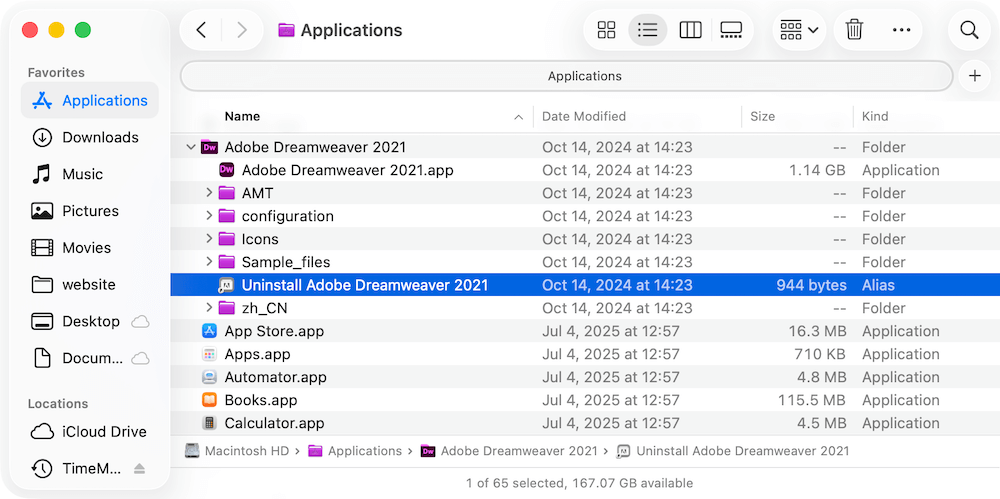Click Macintosh HD in the path bar
This screenshot has width=1000, height=499.
pyautogui.click(x=237, y=451)
